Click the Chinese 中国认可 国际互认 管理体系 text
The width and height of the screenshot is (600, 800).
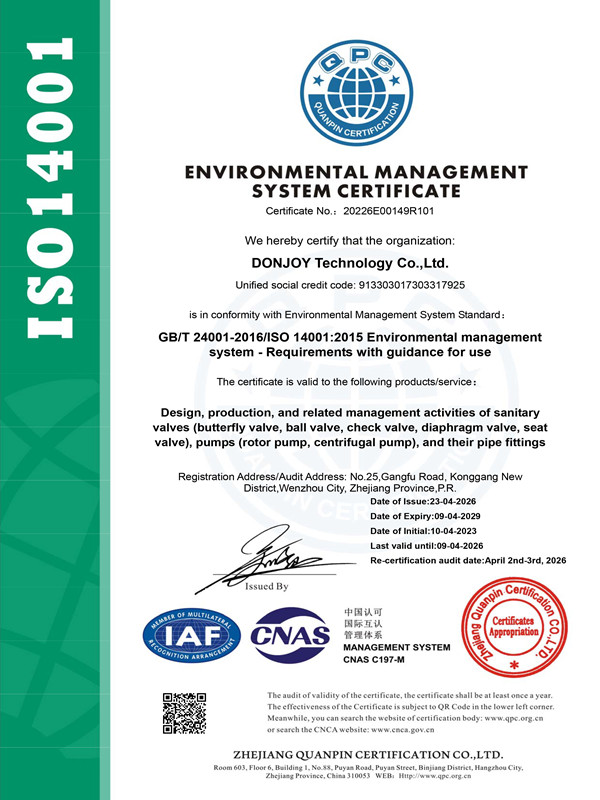(363, 623)
